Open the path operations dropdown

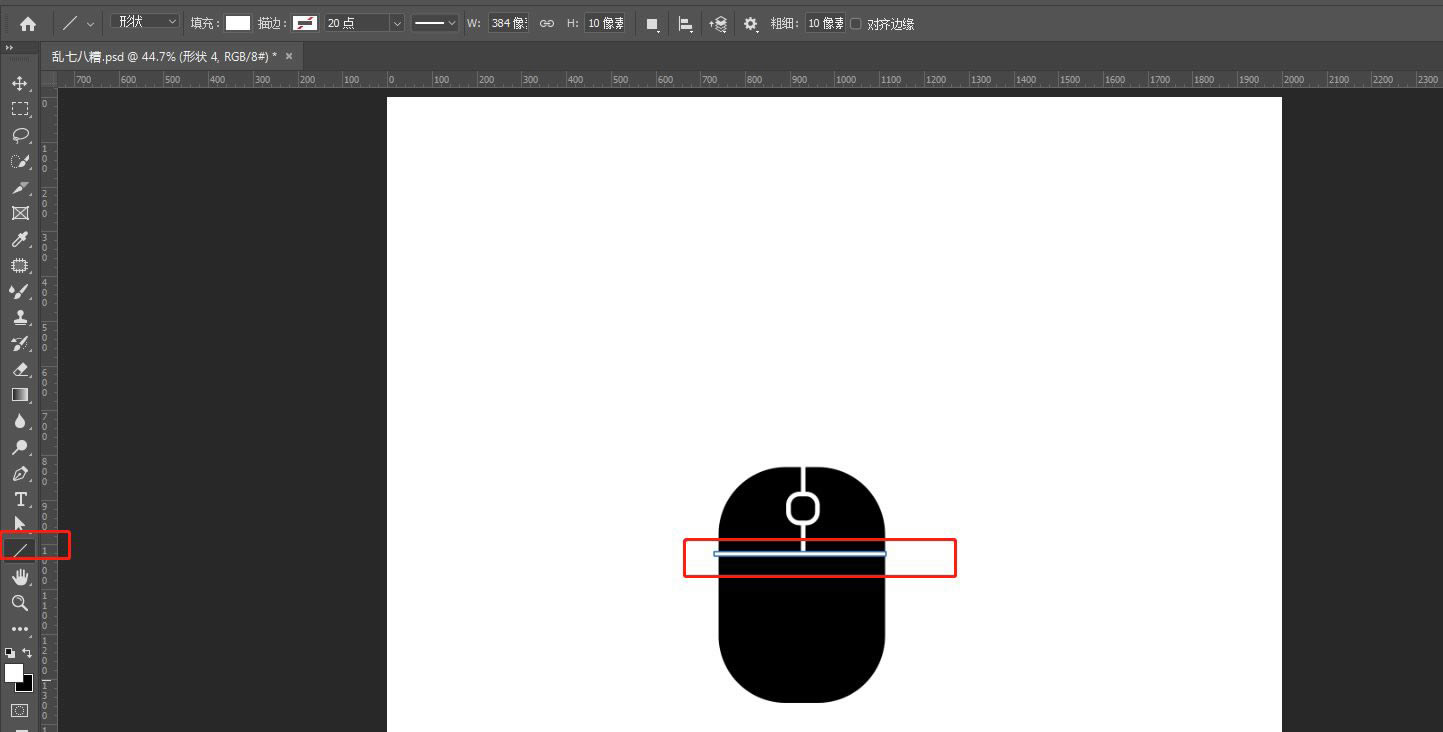(x=652, y=23)
